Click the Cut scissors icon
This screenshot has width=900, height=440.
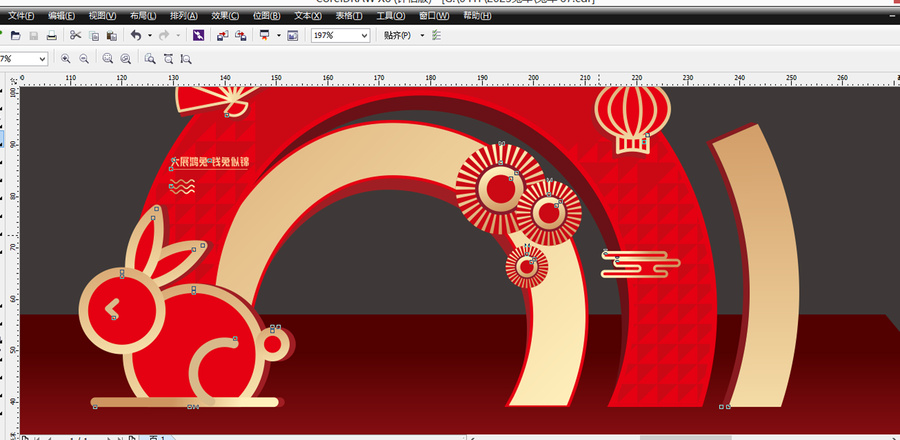(x=76, y=36)
